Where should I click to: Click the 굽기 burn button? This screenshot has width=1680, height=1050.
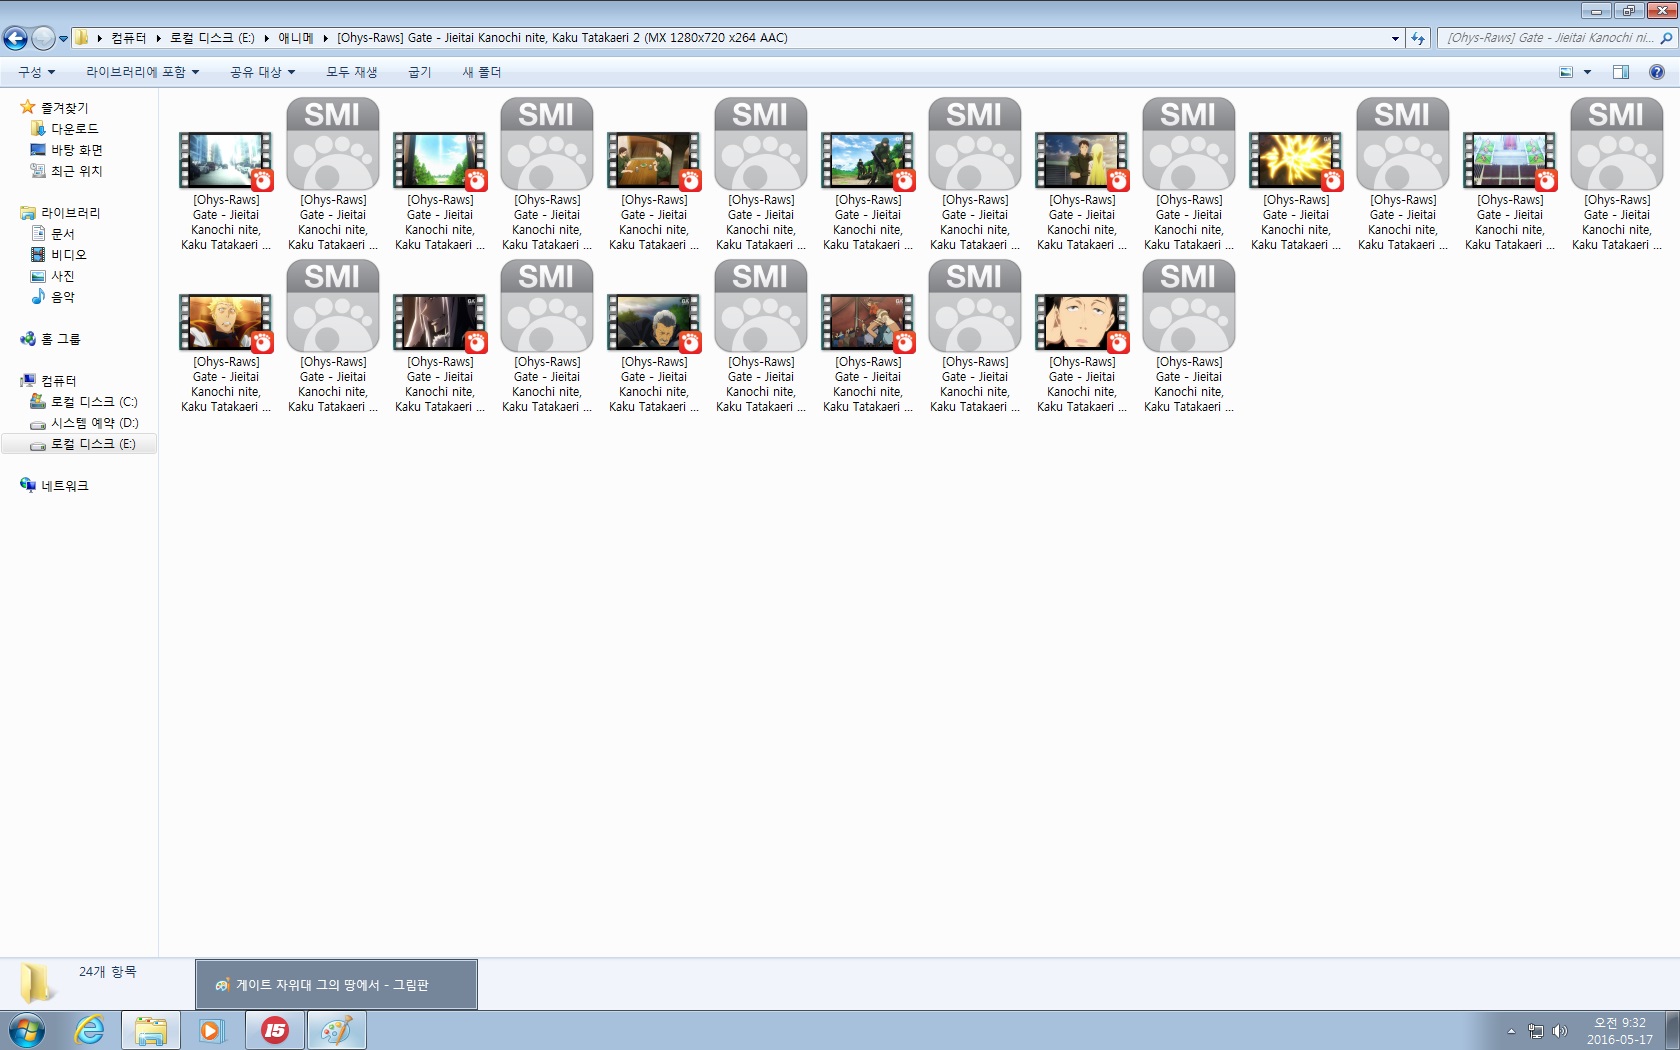point(420,72)
